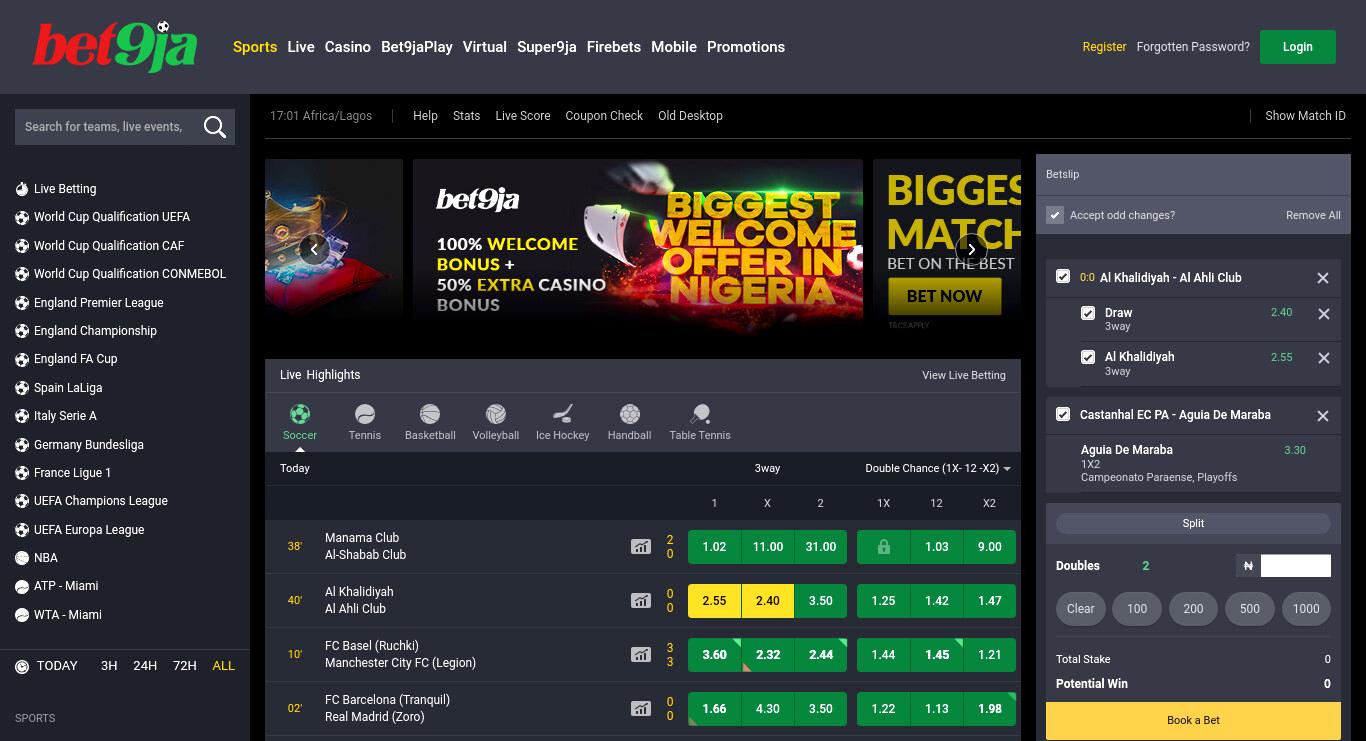Select the Table Tennis sport icon
The height and width of the screenshot is (741, 1366).
coord(700,422)
